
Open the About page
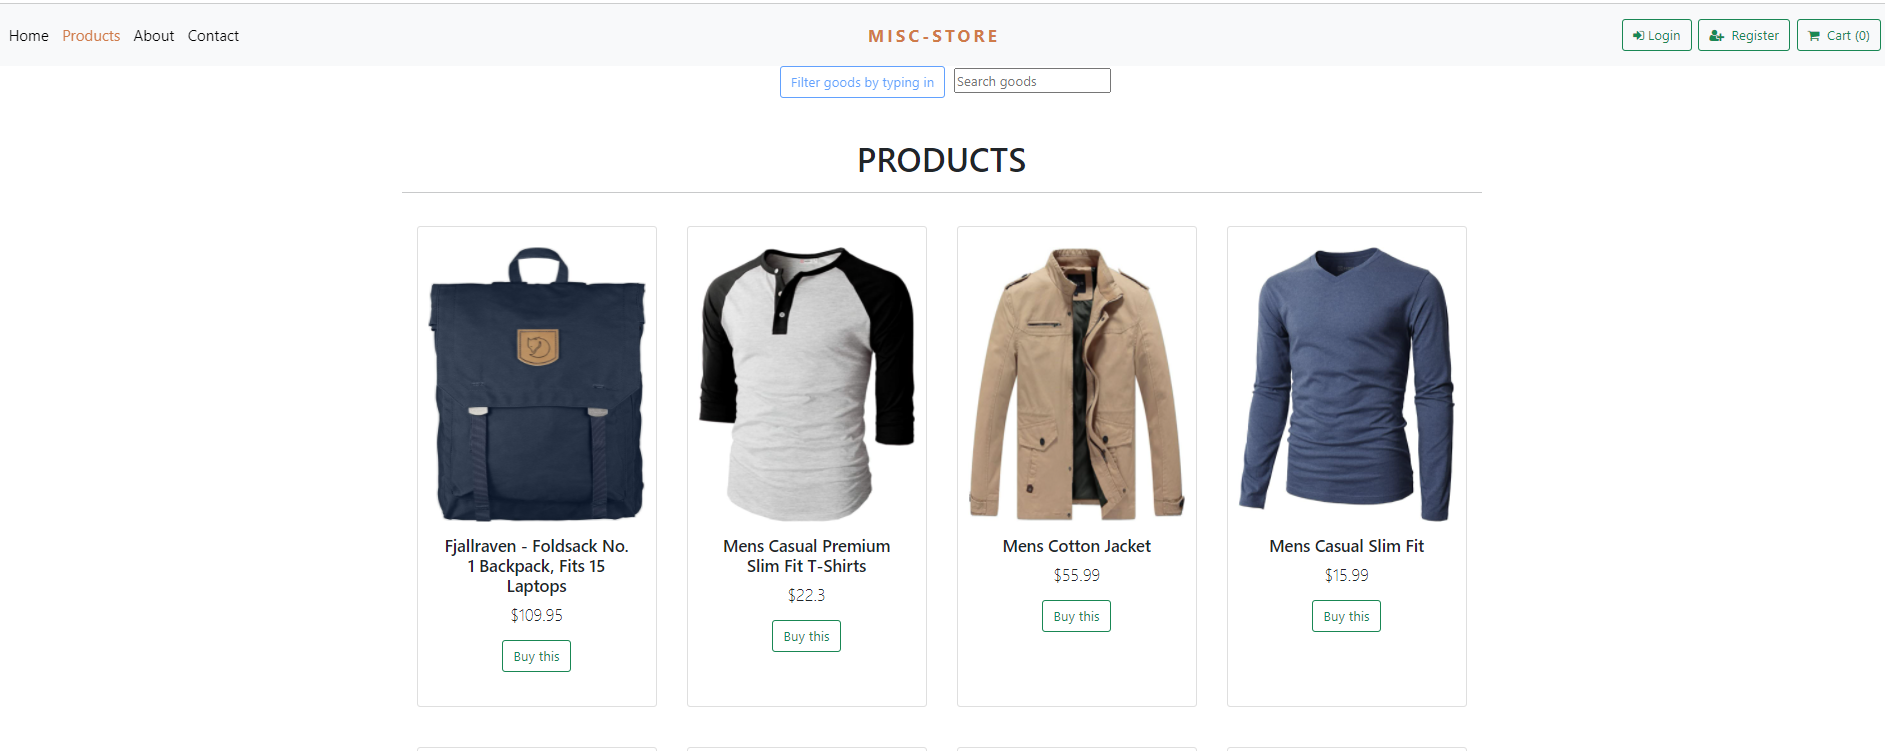[154, 36]
